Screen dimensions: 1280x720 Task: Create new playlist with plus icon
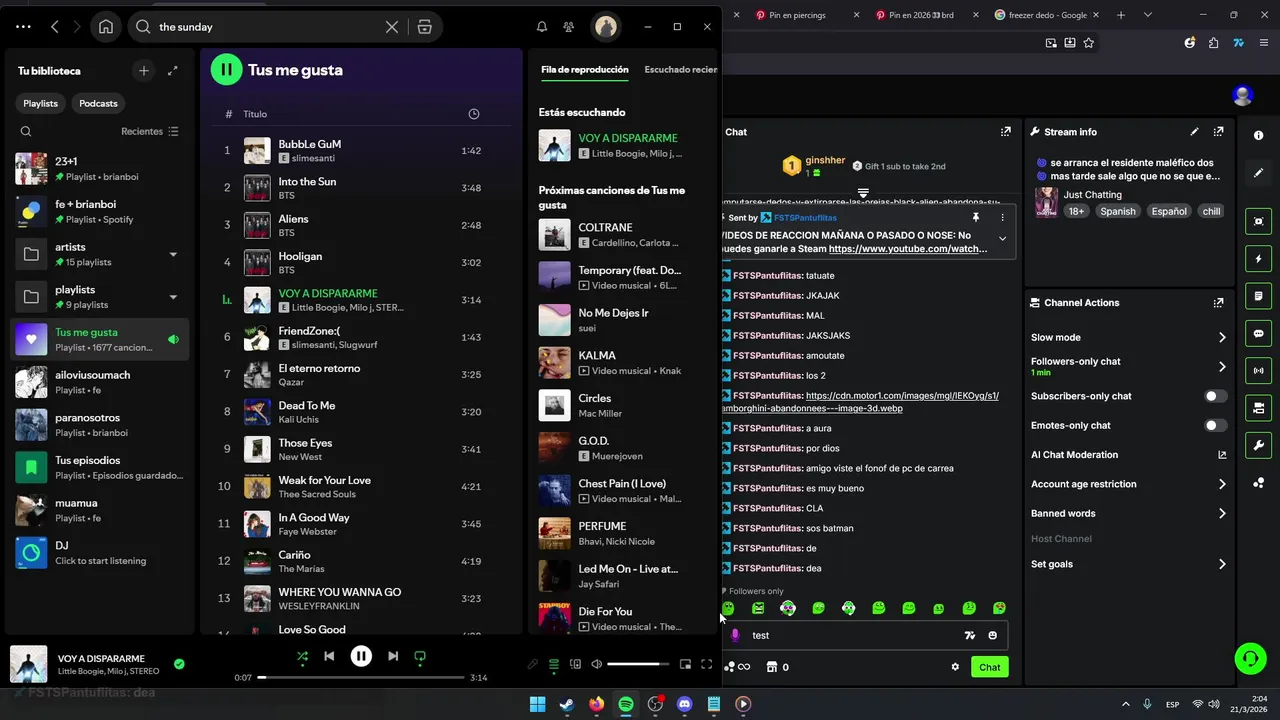(144, 70)
